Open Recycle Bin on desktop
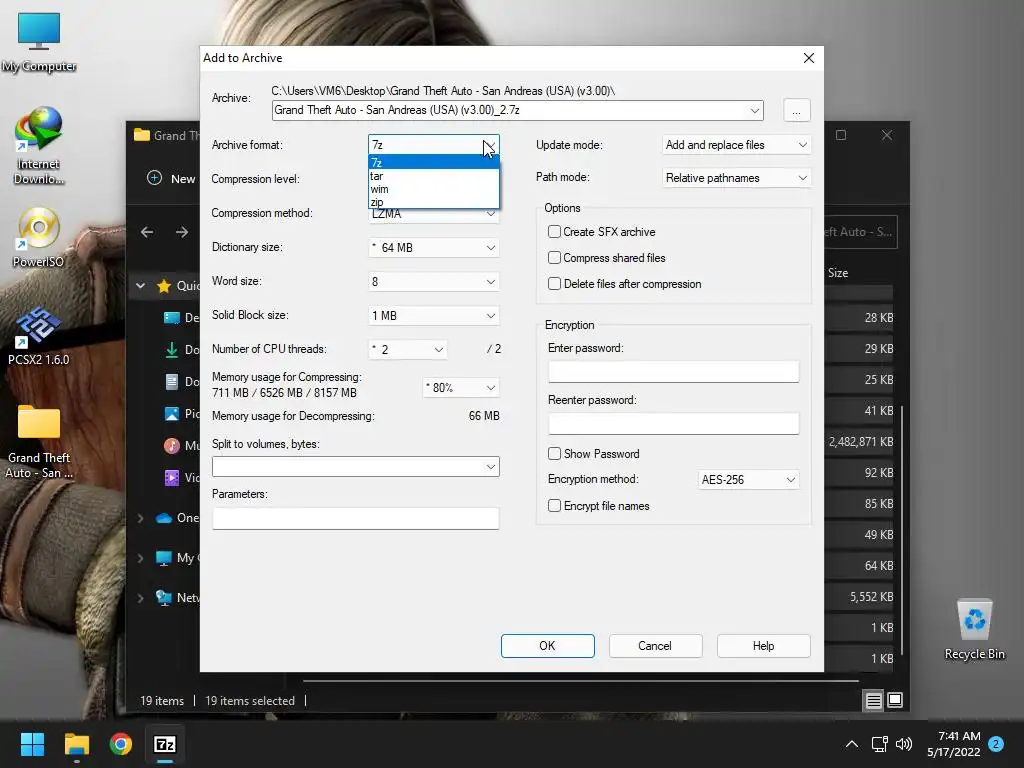 click(x=974, y=629)
